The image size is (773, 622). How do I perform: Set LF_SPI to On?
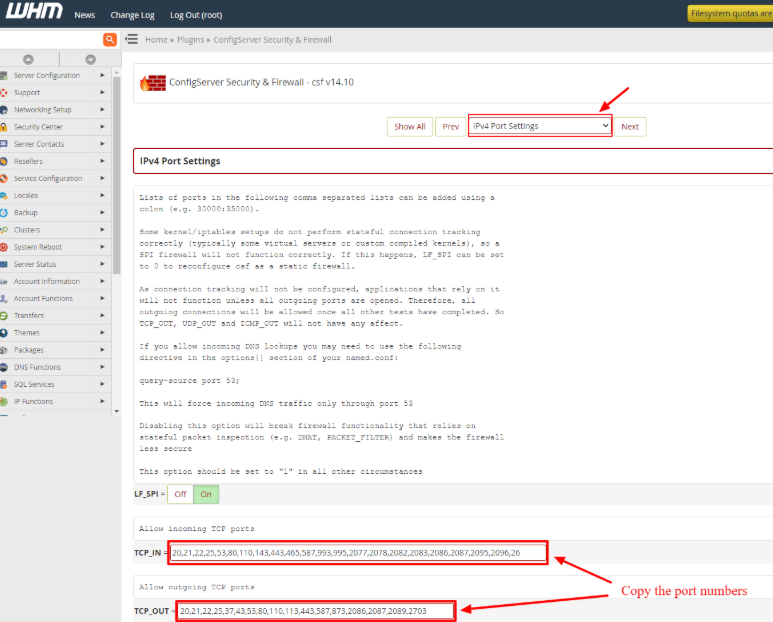(x=206, y=494)
